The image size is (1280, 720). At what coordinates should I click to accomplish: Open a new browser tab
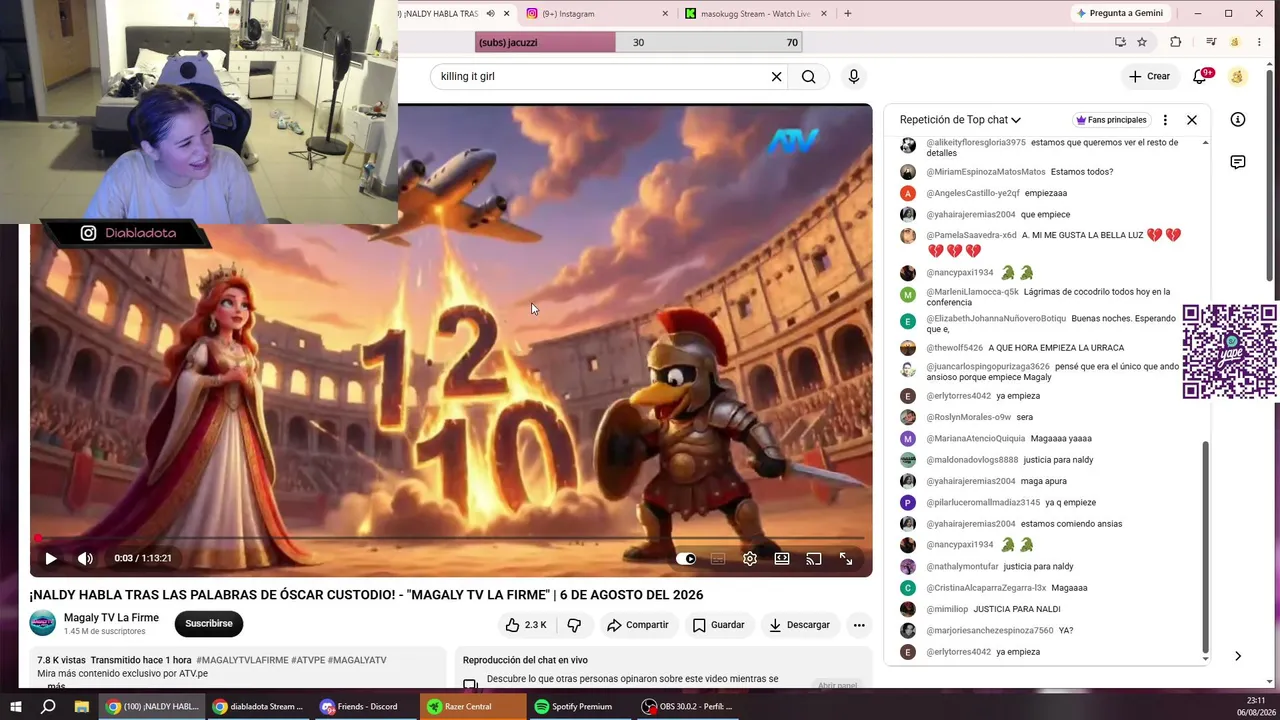click(848, 14)
